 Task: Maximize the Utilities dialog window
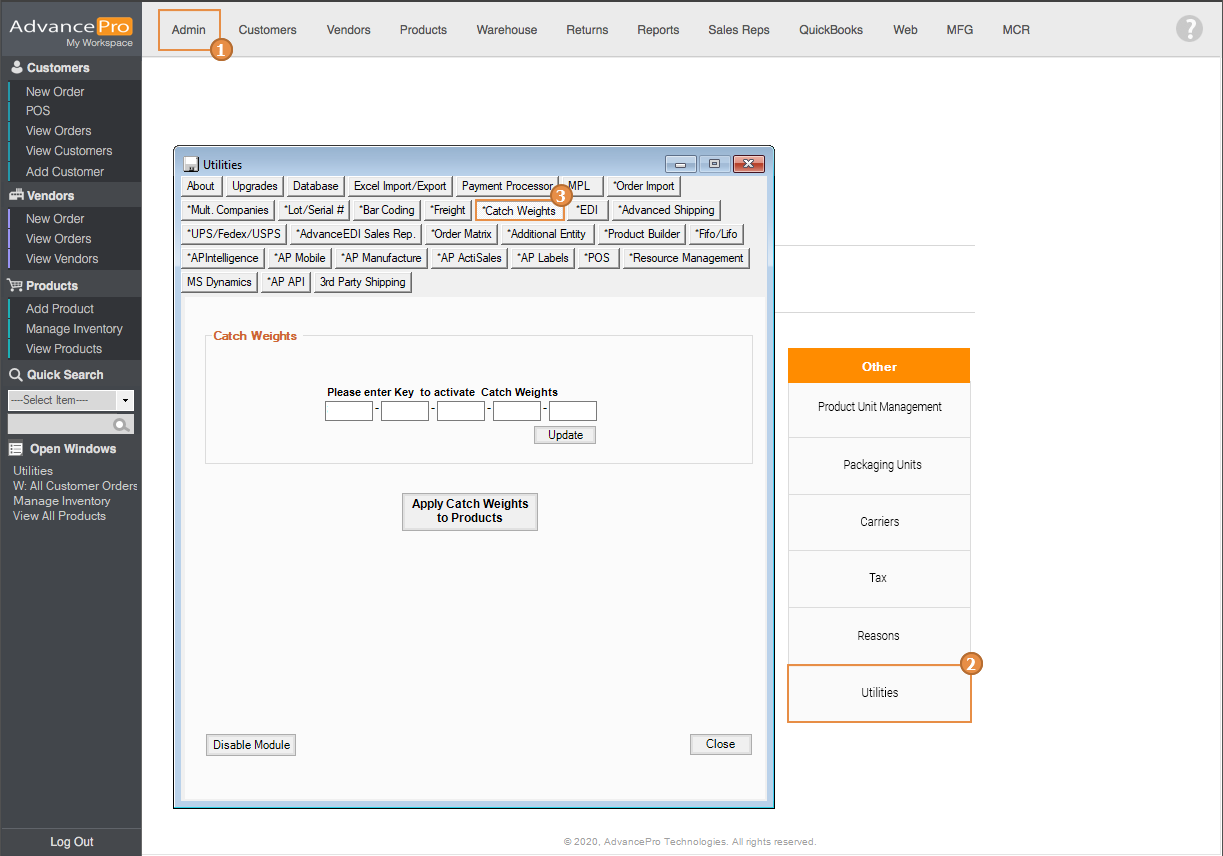point(714,164)
